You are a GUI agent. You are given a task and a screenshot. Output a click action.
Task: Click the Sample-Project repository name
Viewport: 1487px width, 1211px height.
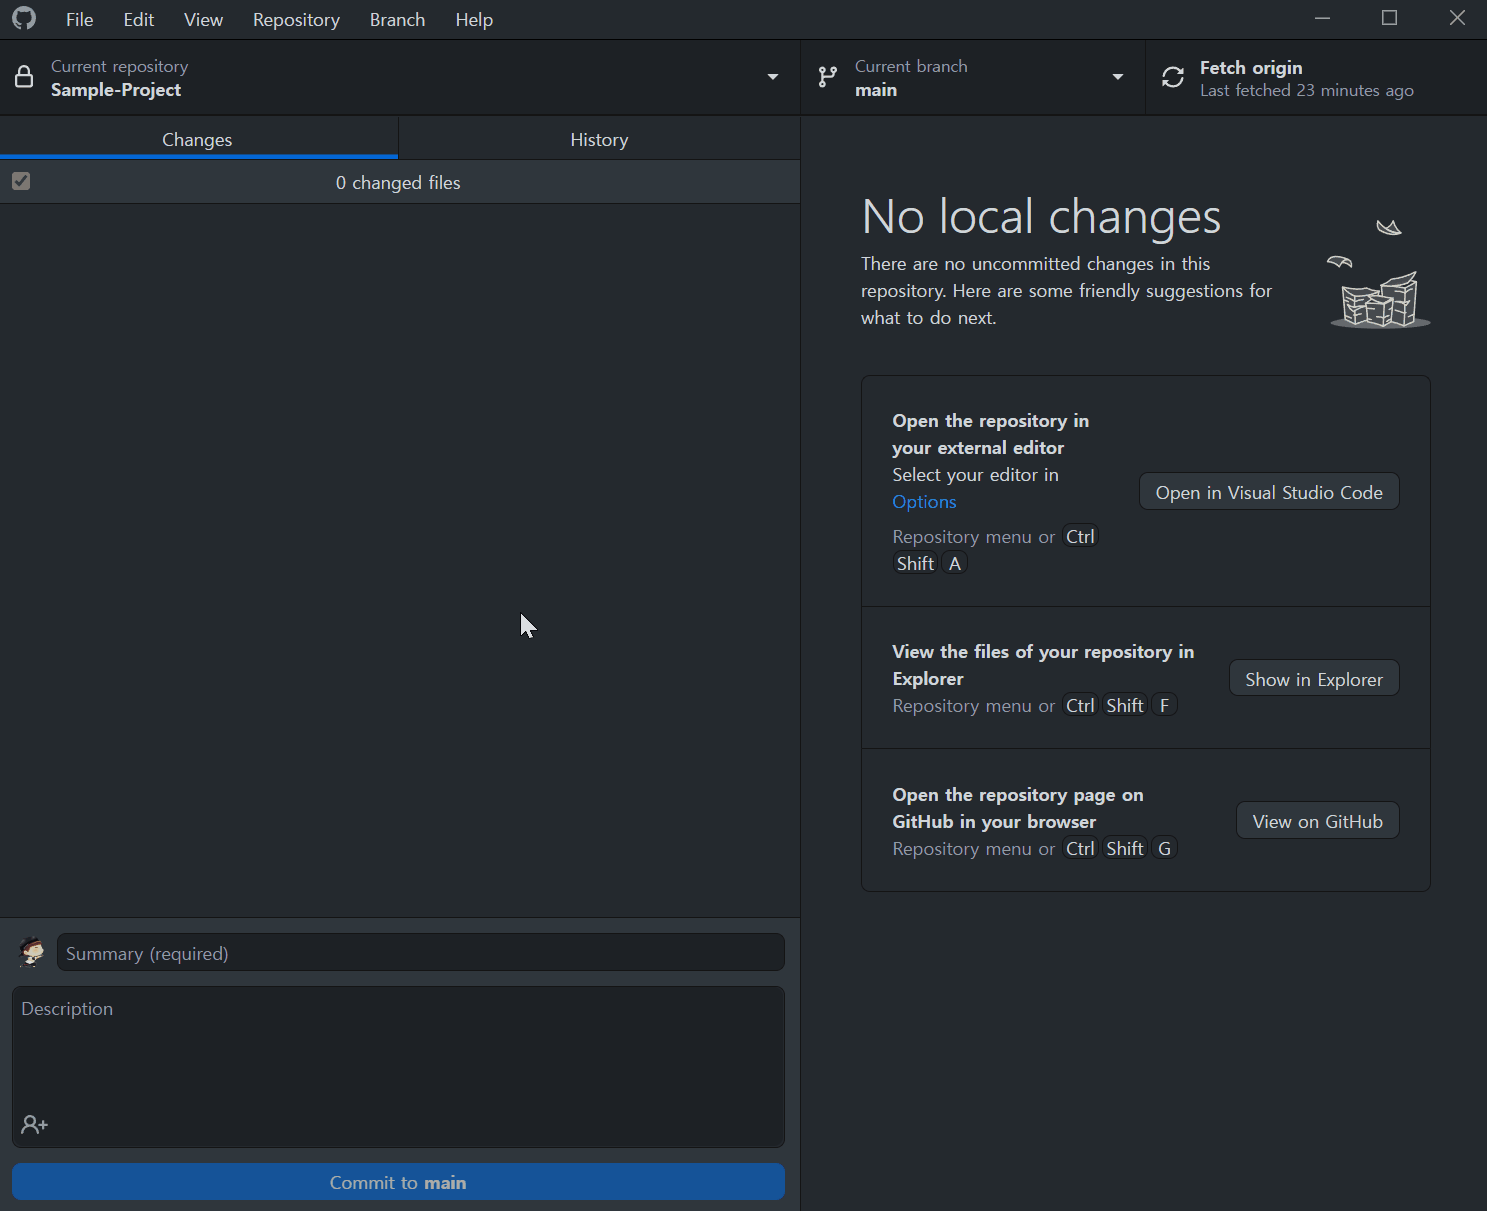click(x=116, y=90)
